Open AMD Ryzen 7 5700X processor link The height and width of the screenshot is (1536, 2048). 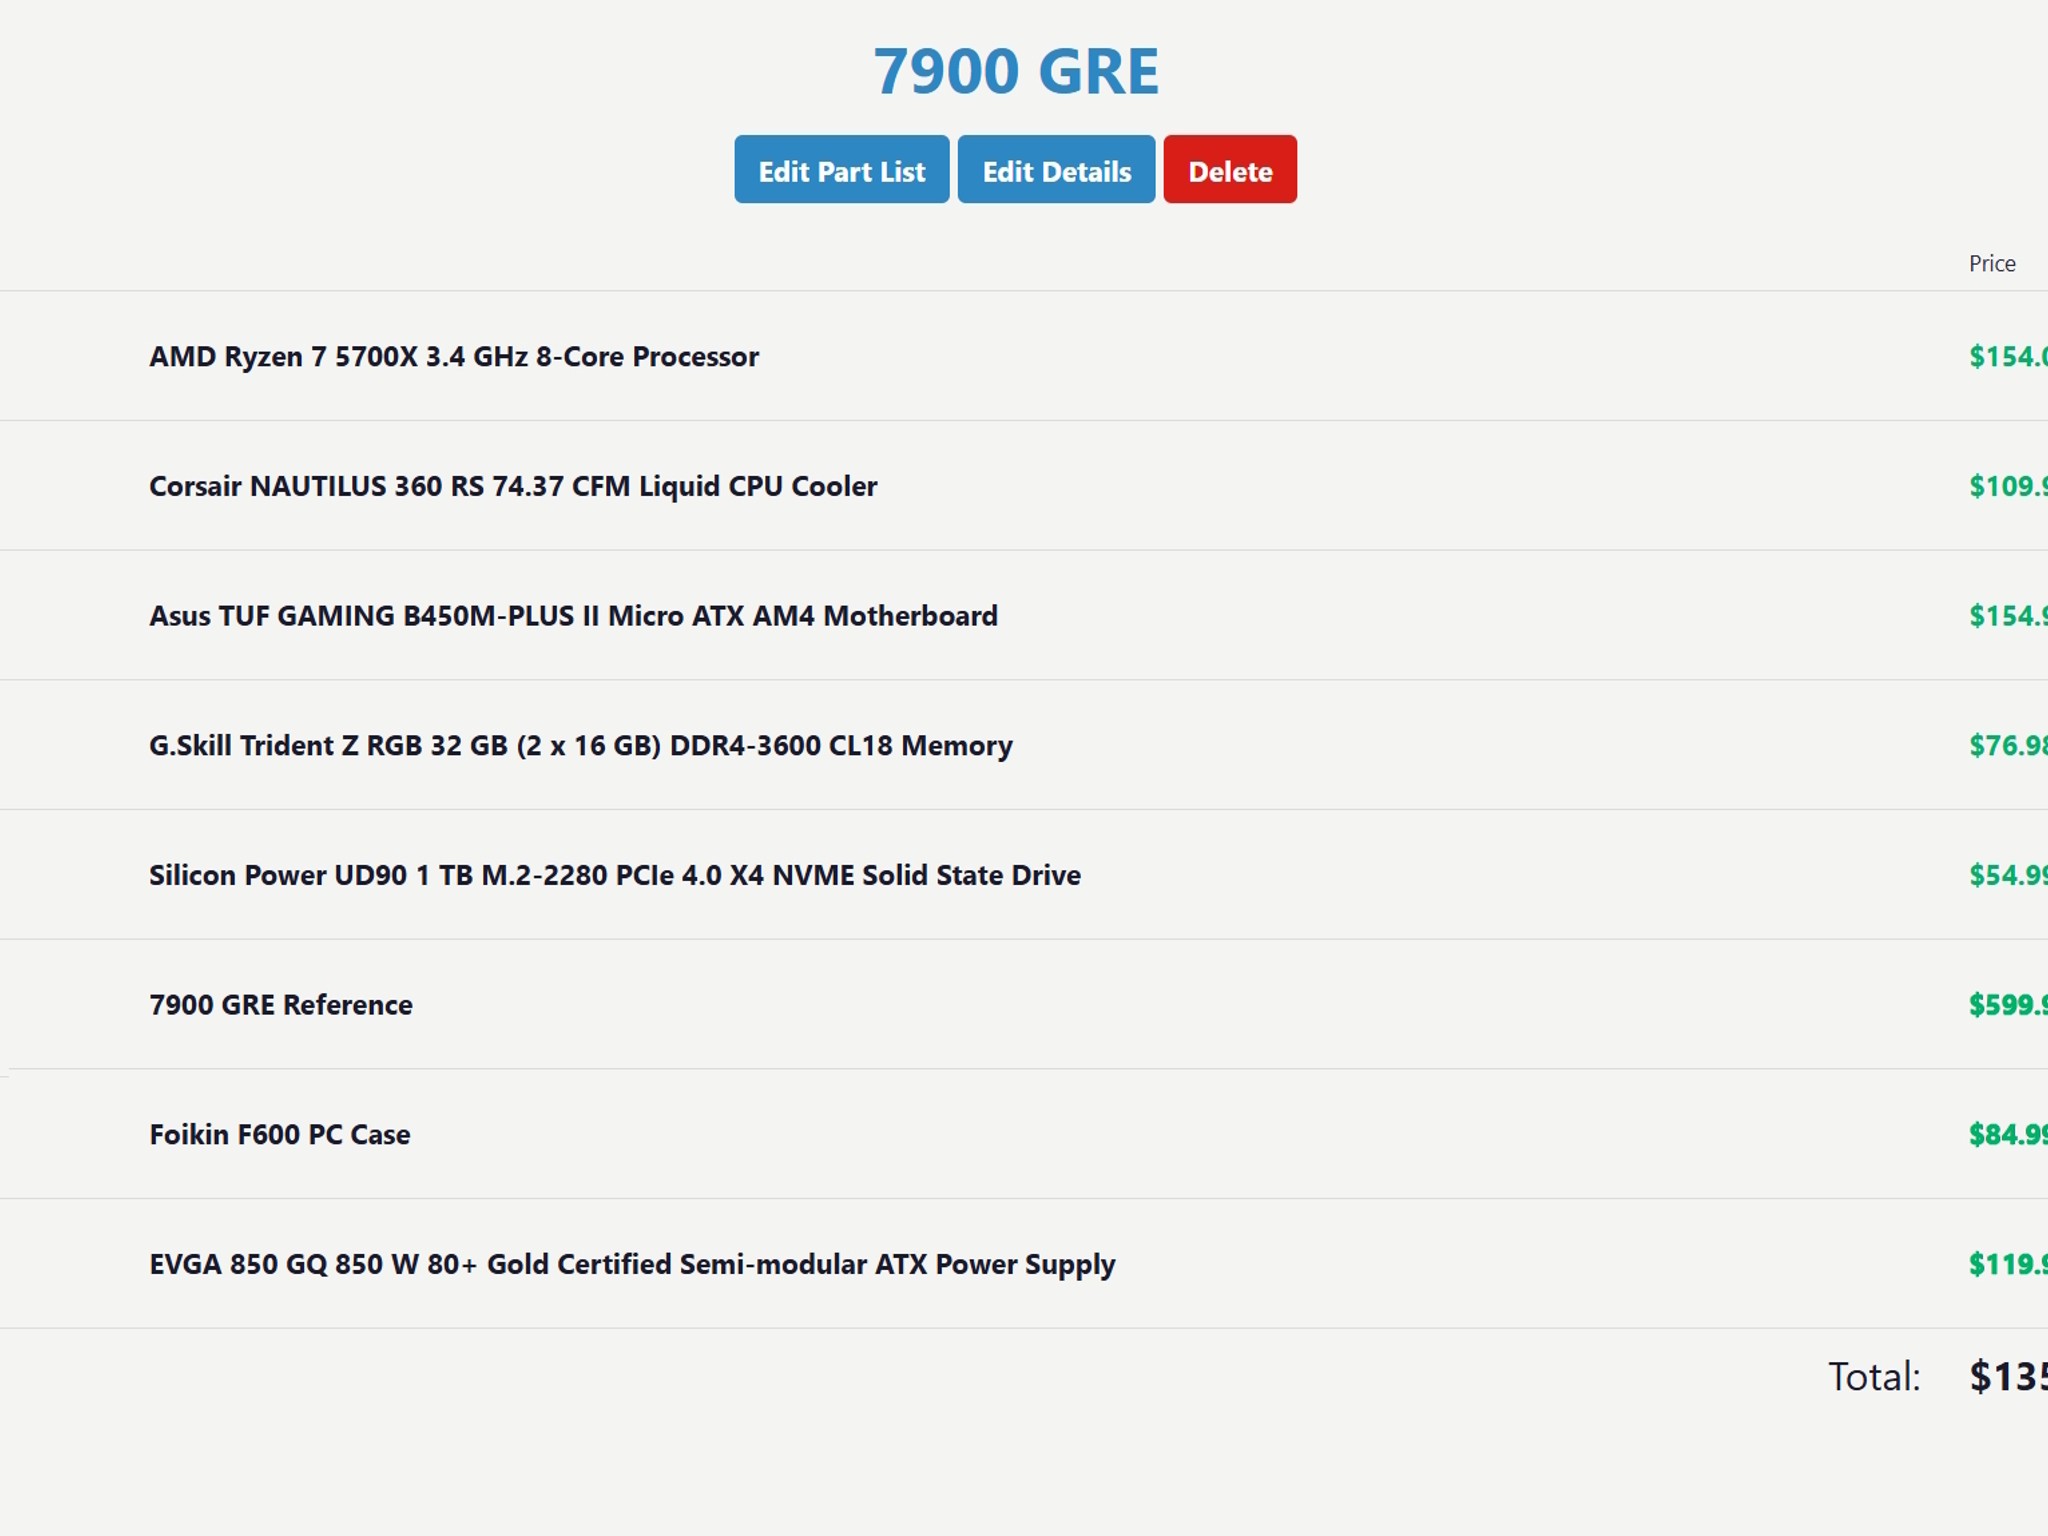(454, 357)
